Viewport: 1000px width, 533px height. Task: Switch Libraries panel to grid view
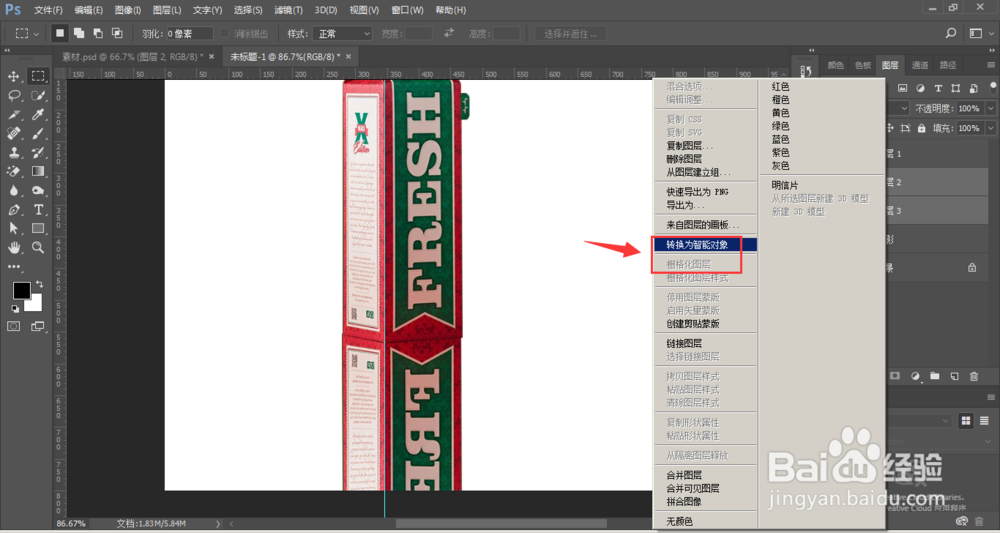coord(966,421)
